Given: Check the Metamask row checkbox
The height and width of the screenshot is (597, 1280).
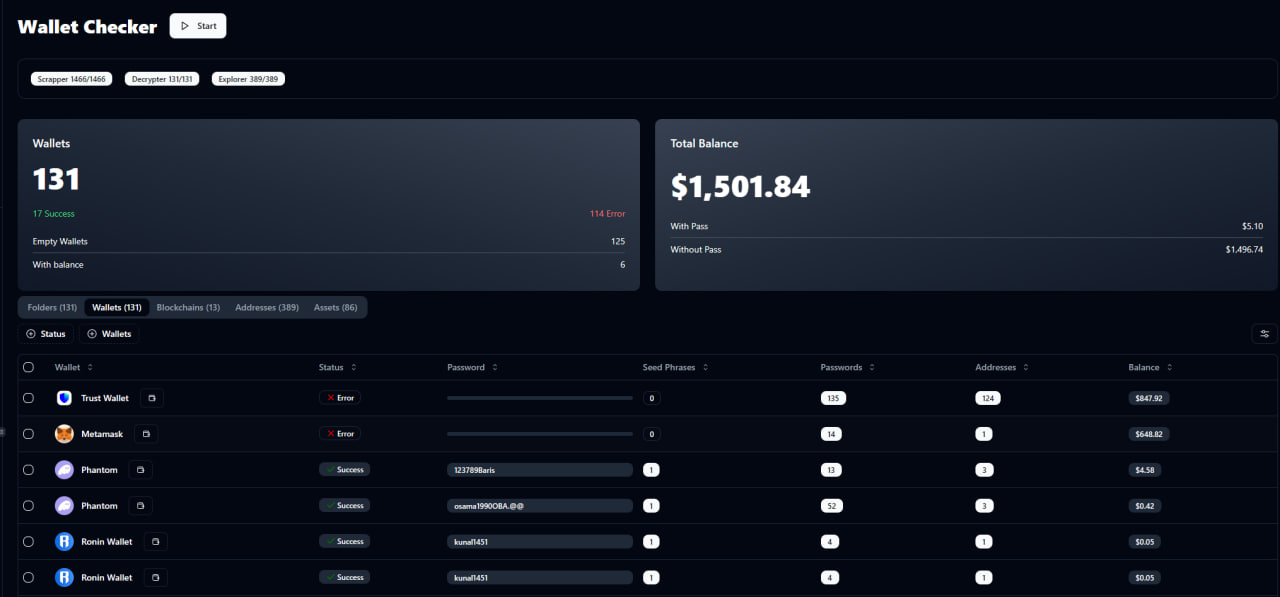Looking at the screenshot, I should [28, 434].
